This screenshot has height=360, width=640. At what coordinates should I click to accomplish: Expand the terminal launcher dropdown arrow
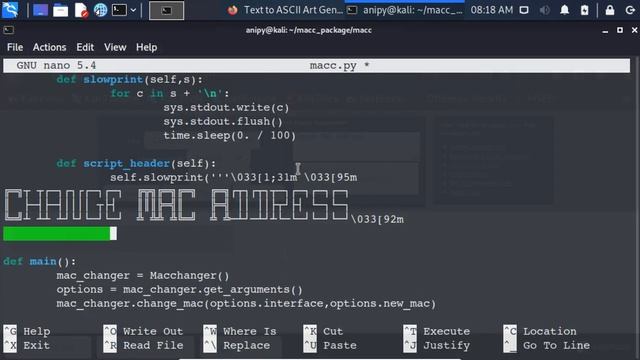pyautogui.click(x=133, y=10)
